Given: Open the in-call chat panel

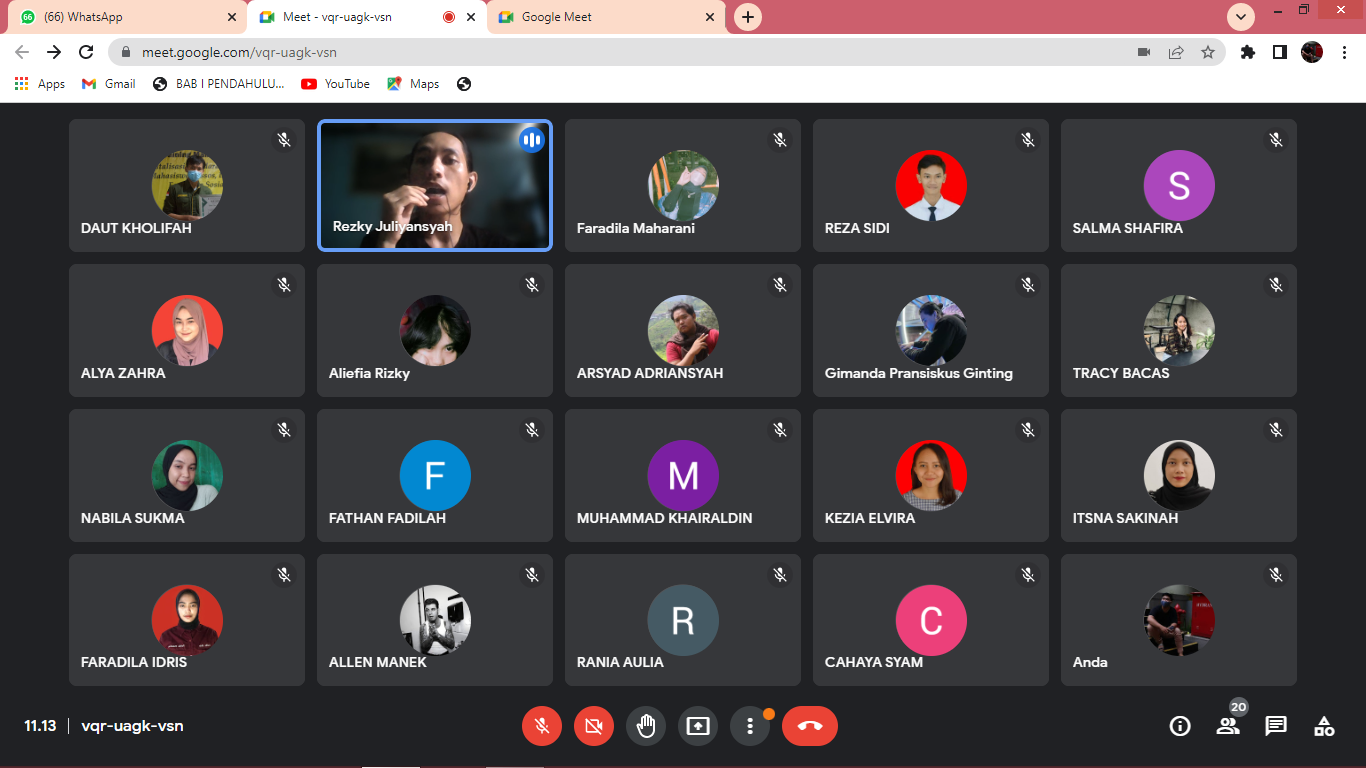Looking at the screenshot, I should tap(1276, 726).
